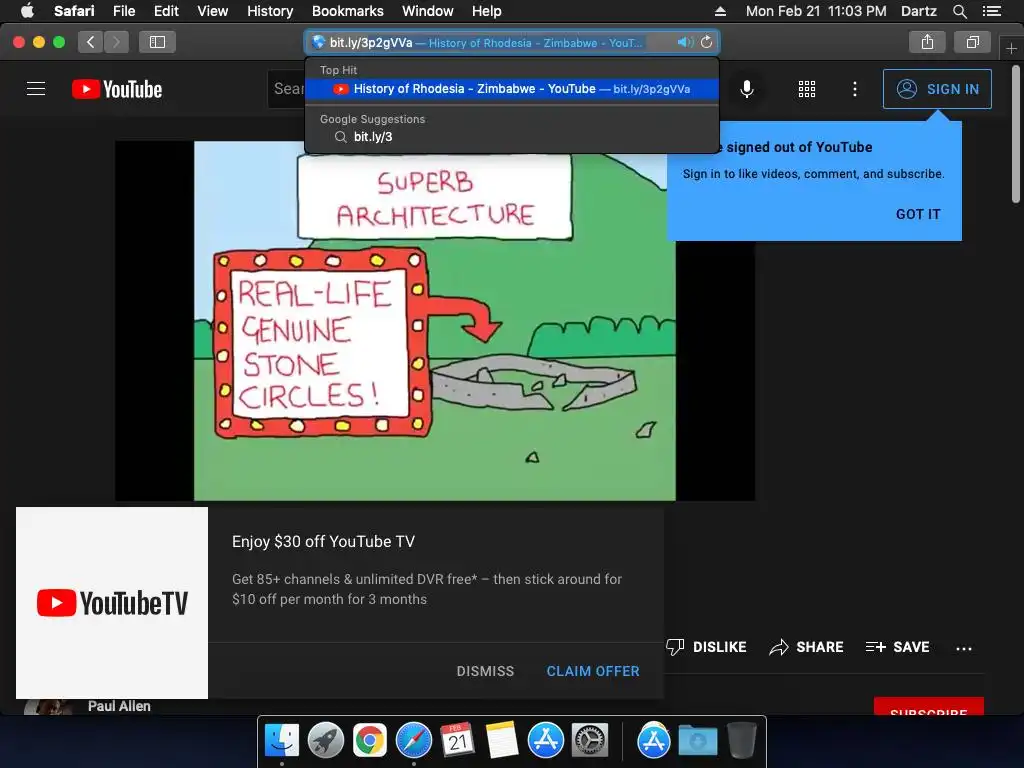Open the YouTube apps grid
Viewport: 1024px width, 768px height.
pyautogui.click(x=807, y=89)
